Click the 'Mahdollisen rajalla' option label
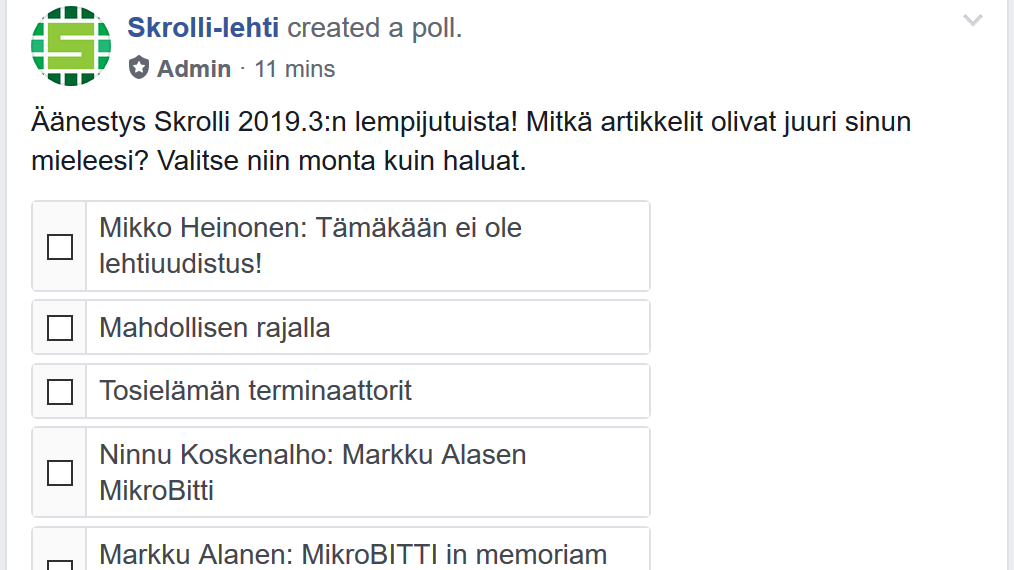 pos(215,327)
